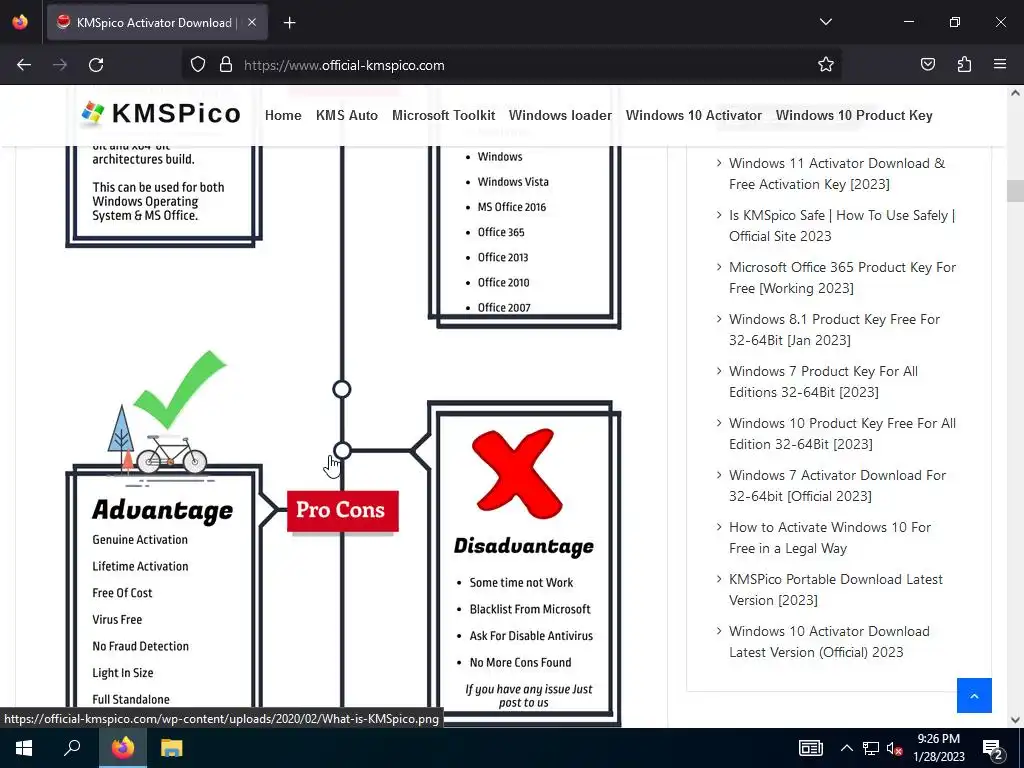The image size is (1024, 768).
Task: Click 'Genuine Activation' text in Advantage box
Action: (x=140, y=540)
